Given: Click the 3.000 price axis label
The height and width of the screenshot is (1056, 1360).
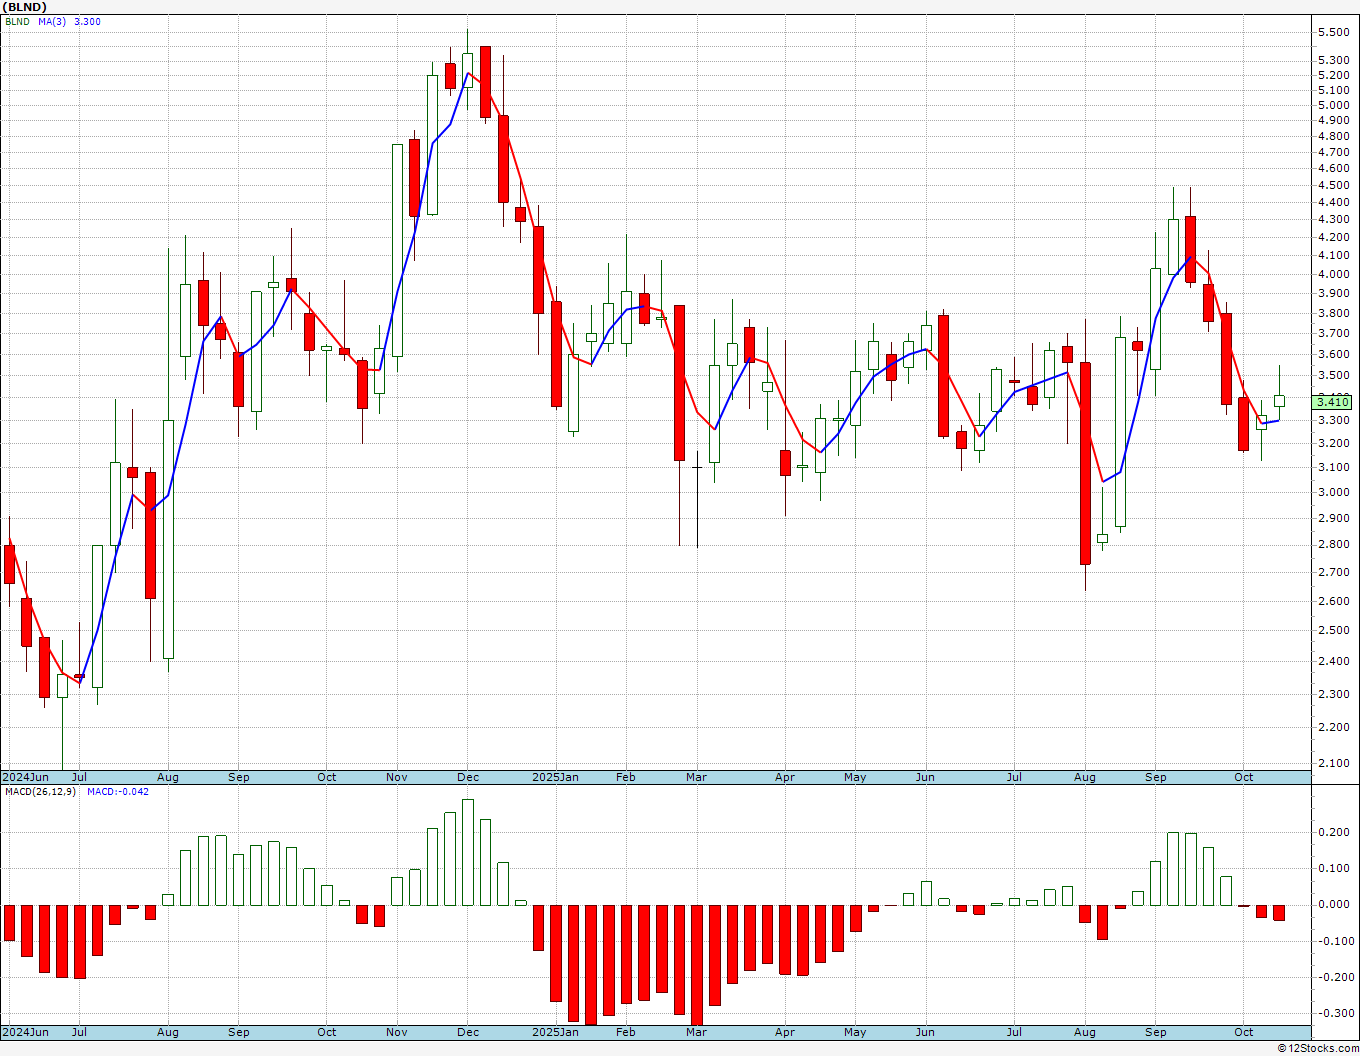Looking at the screenshot, I should tap(1334, 493).
